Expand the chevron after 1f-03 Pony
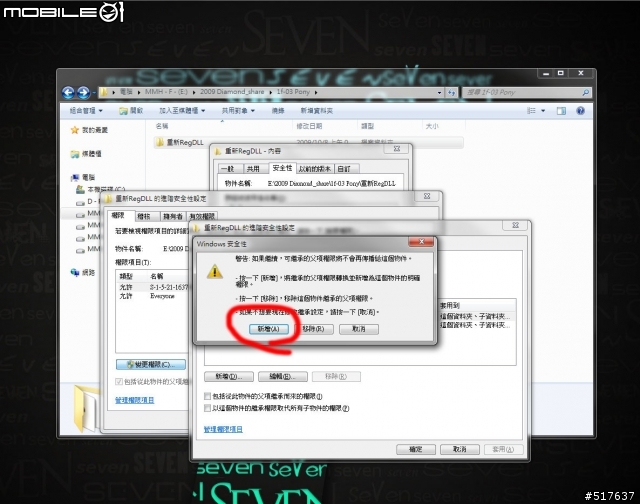640x504 pixels. click(316, 92)
